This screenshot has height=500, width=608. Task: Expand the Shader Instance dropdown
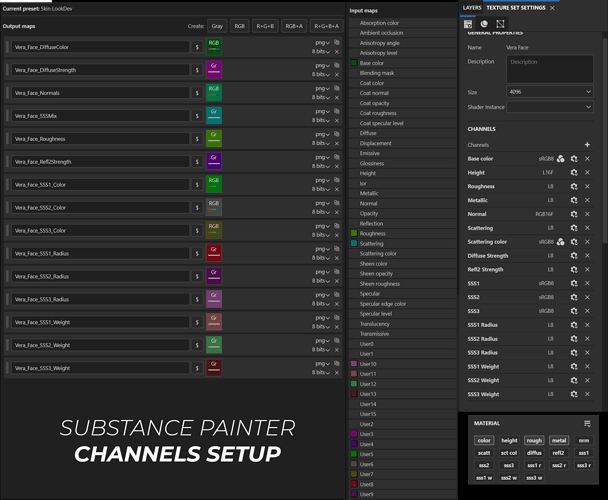coord(549,107)
